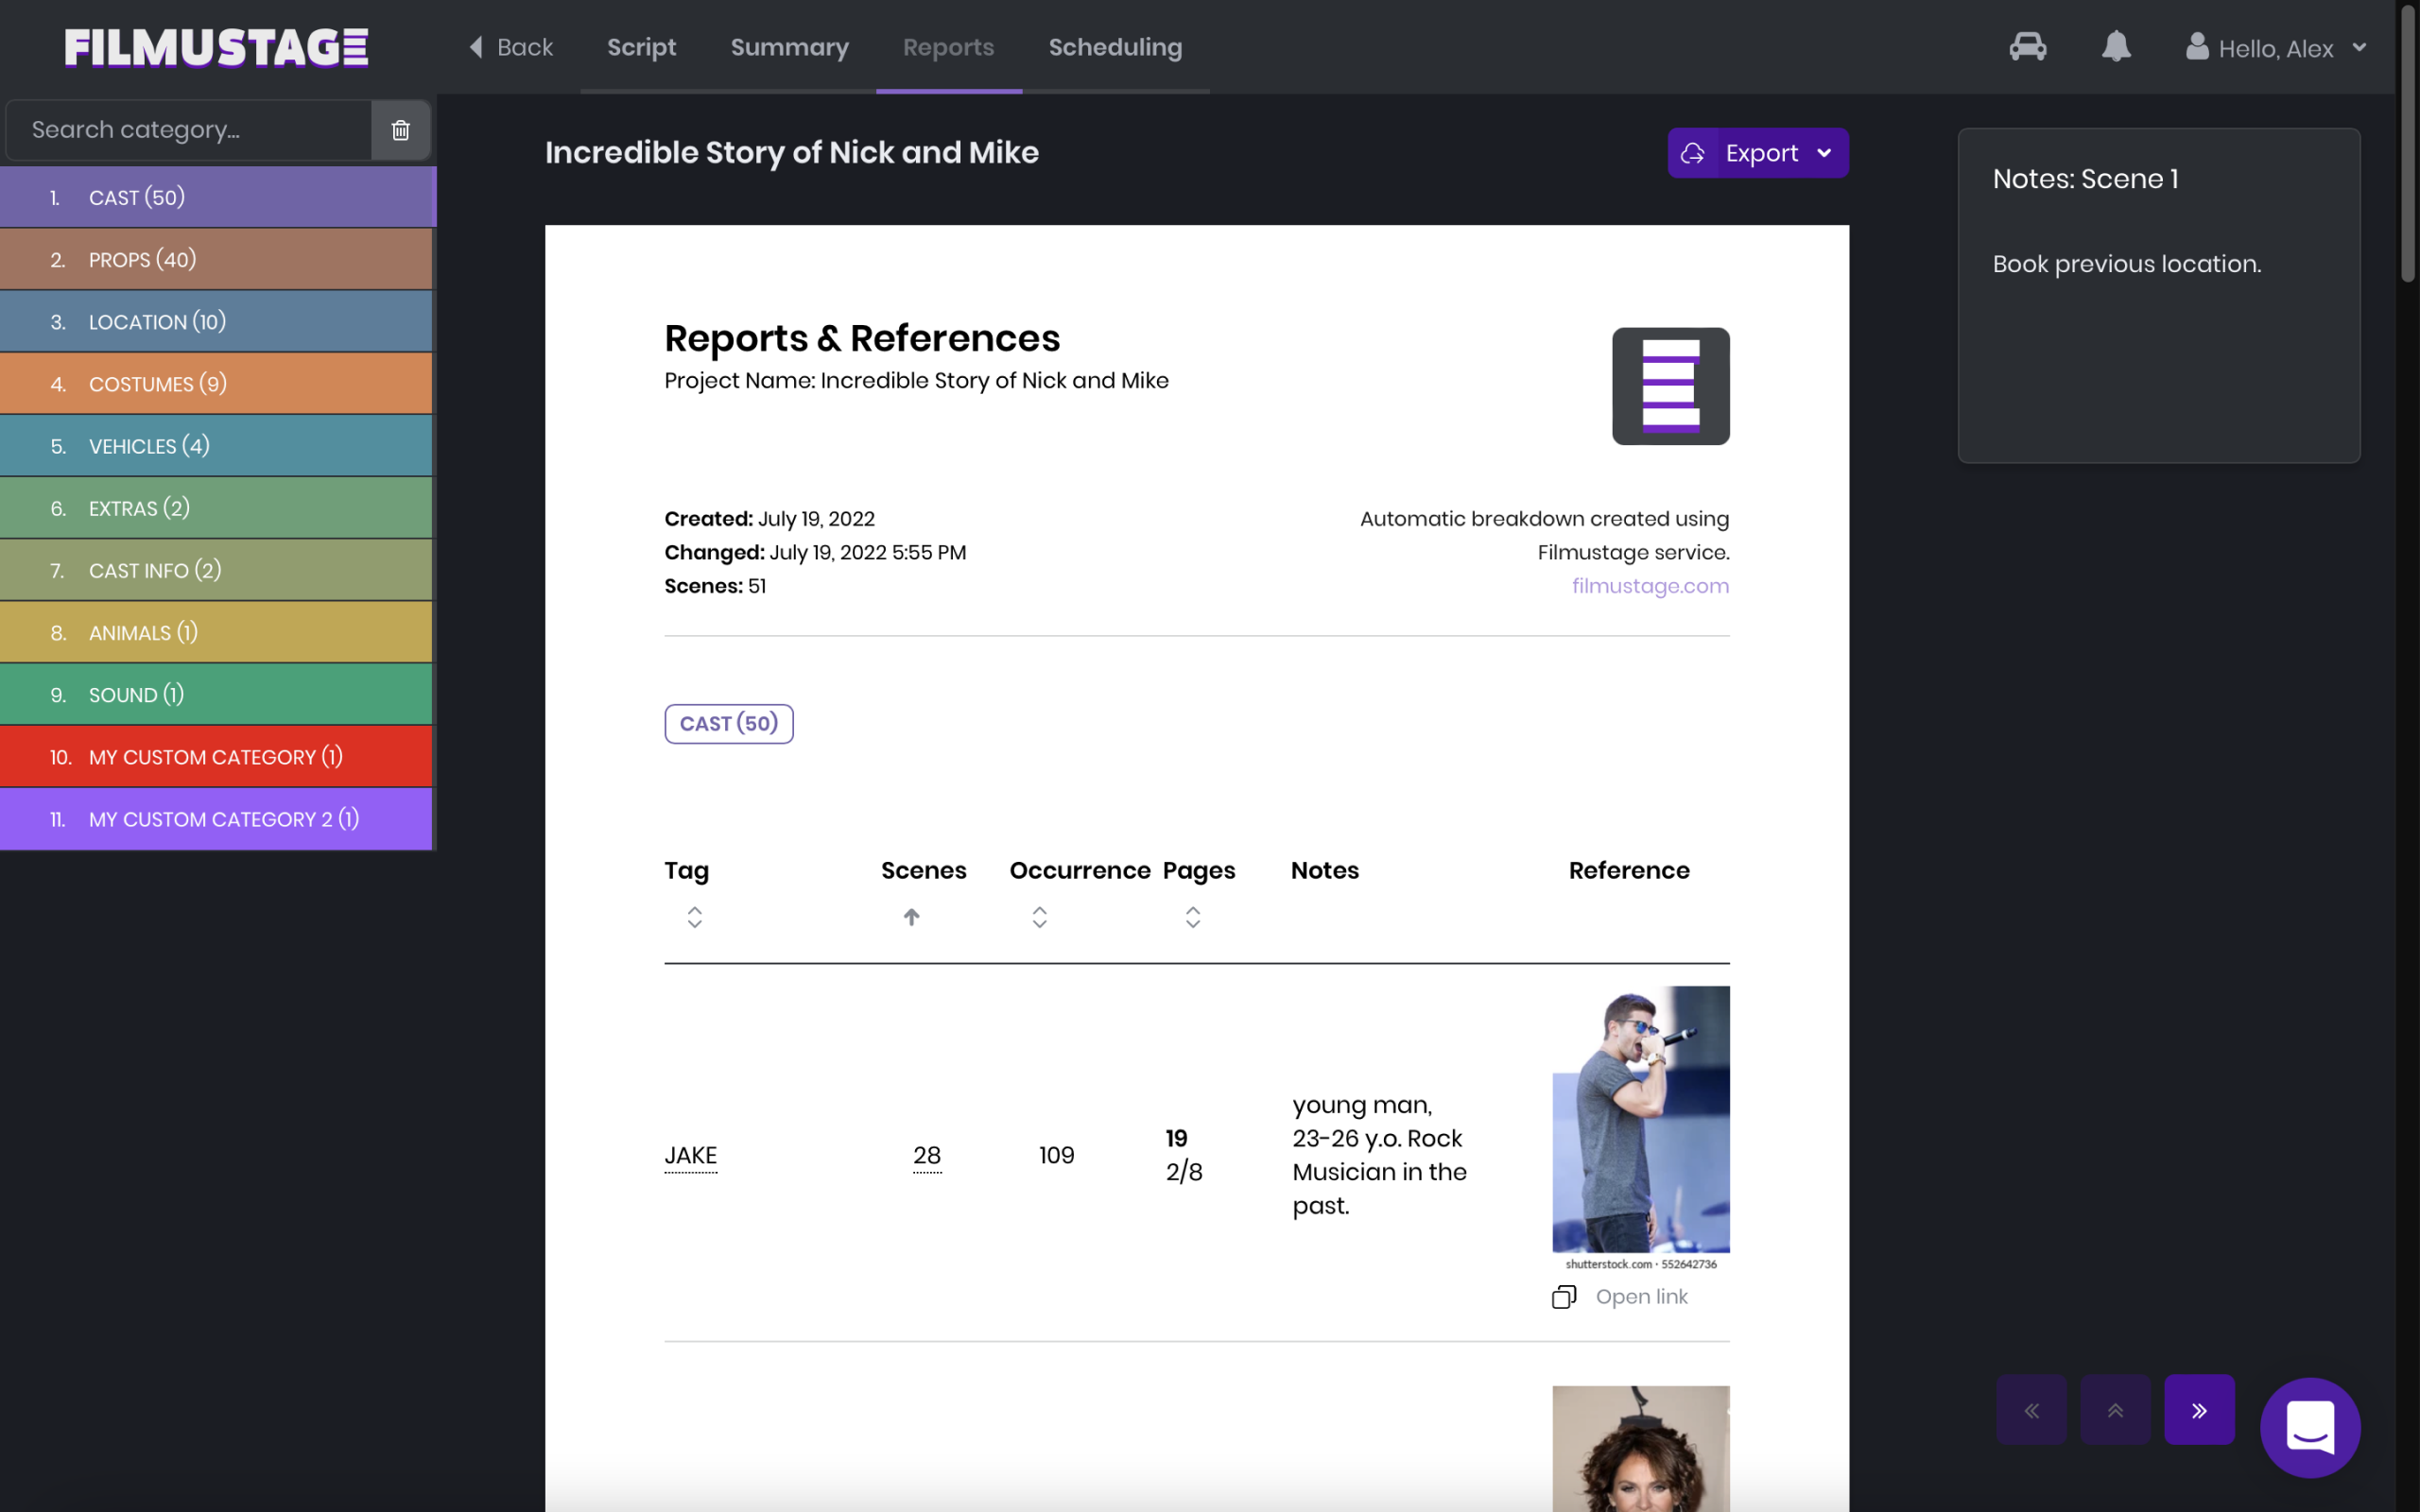Open the Summary tab

coord(789,47)
